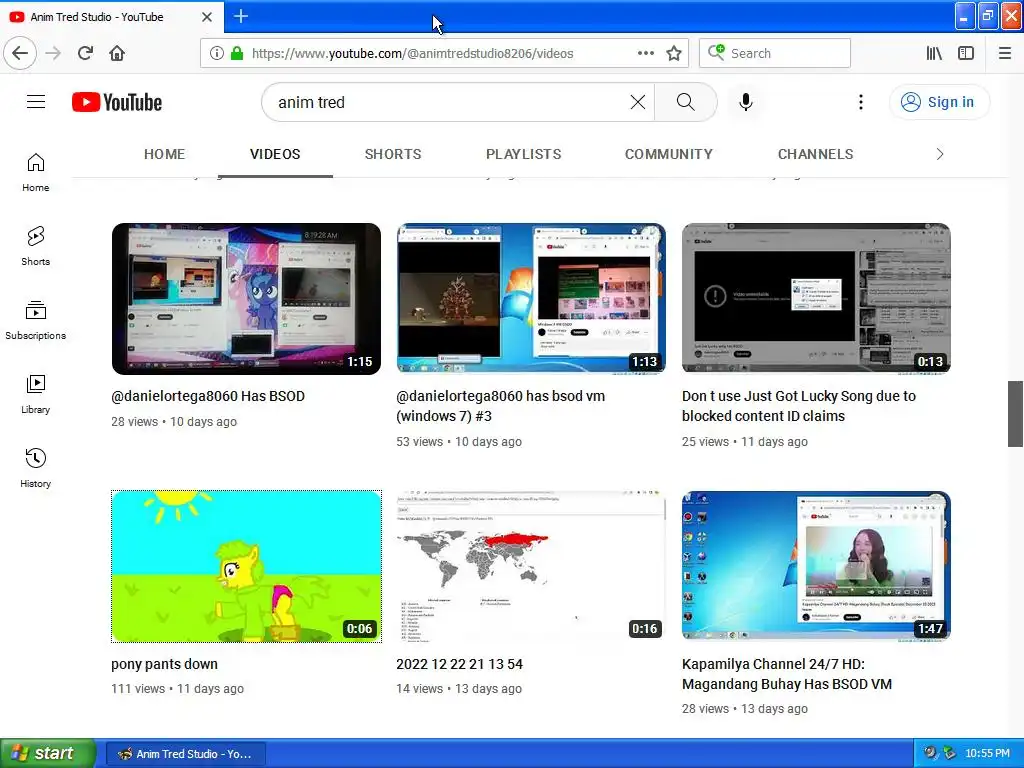Viewport: 1024px width, 768px height.
Task: Open the browser library icon
Action: [x=934, y=53]
